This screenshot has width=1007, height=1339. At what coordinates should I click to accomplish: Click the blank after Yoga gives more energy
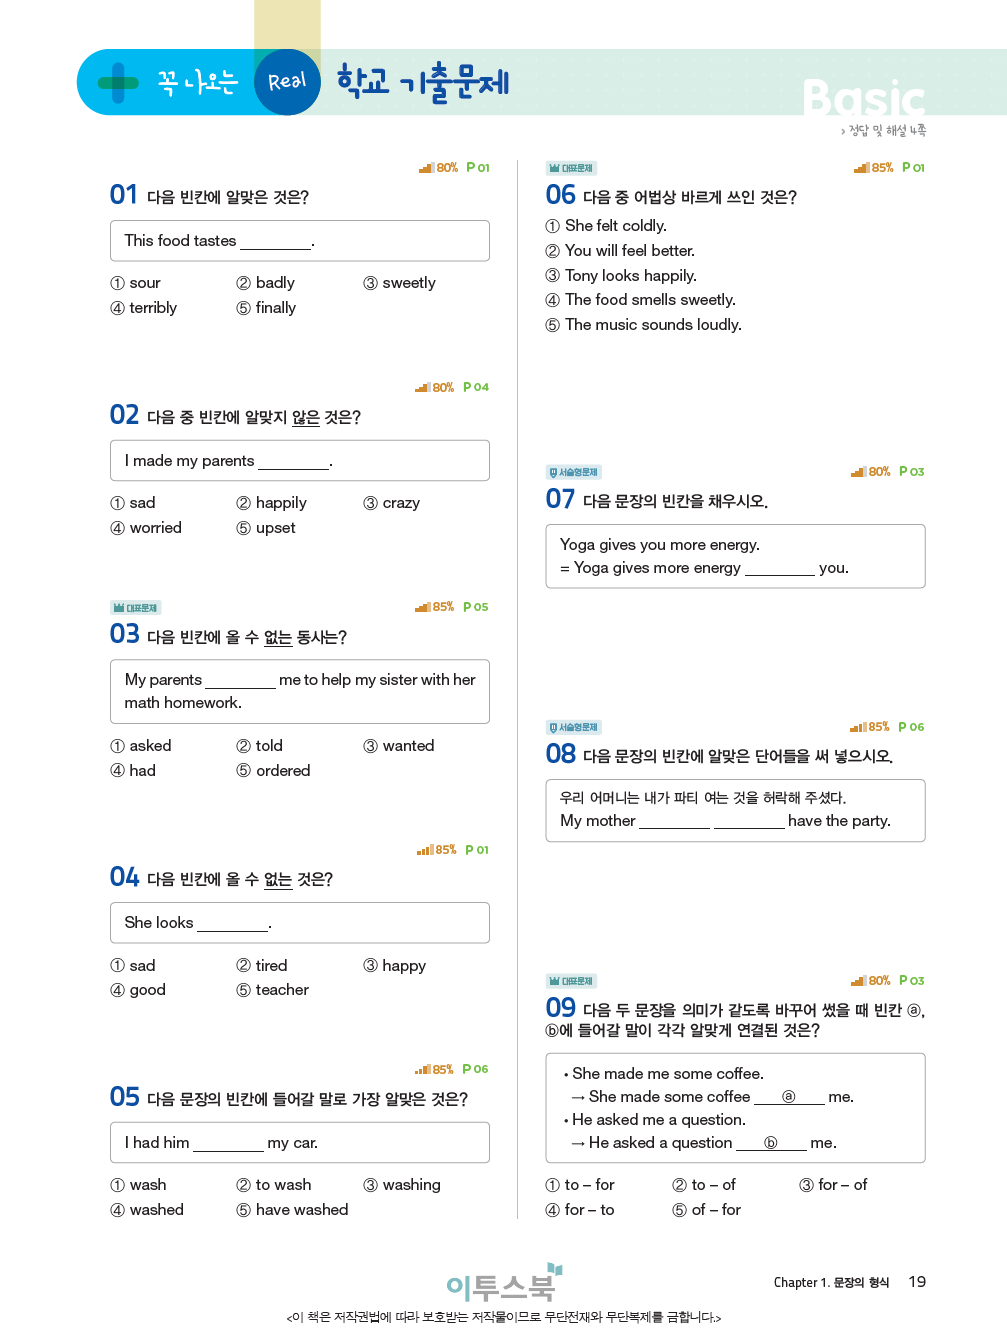(x=779, y=568)
